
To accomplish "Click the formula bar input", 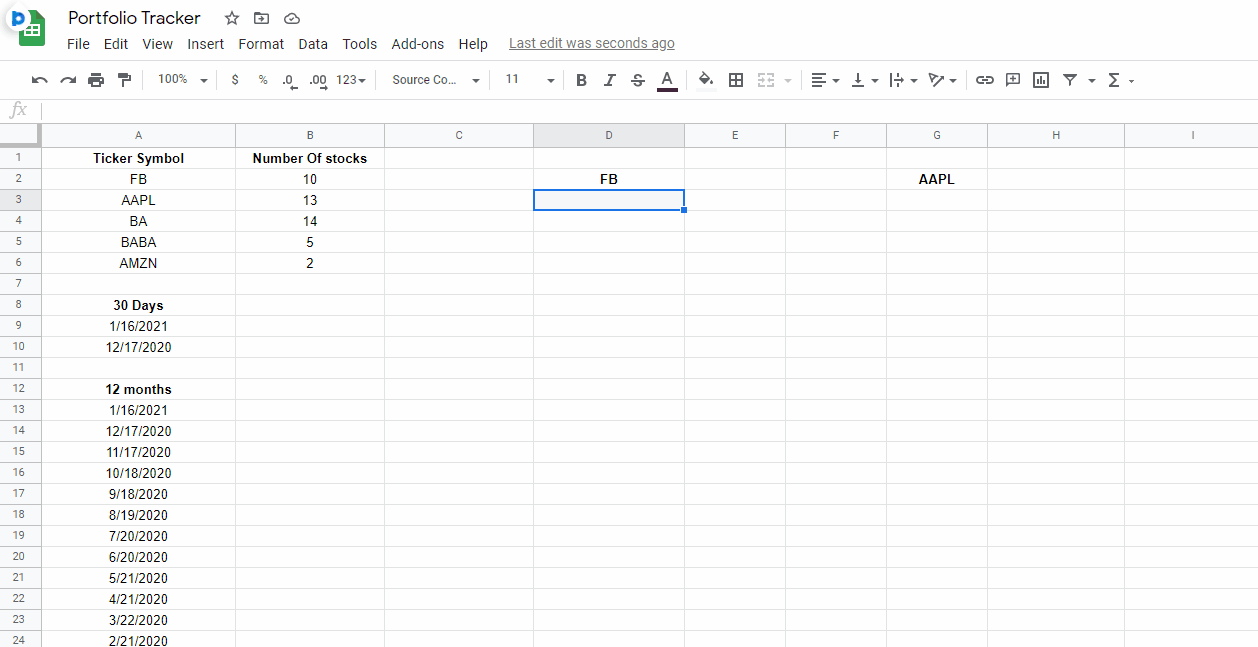I will [648, 110].
